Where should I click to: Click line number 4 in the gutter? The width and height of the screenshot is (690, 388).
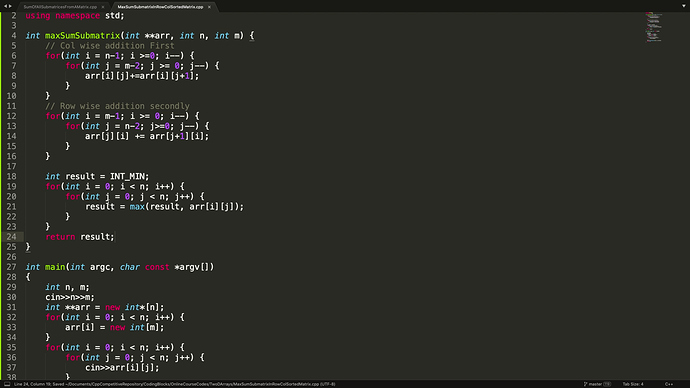coord(14,36)
